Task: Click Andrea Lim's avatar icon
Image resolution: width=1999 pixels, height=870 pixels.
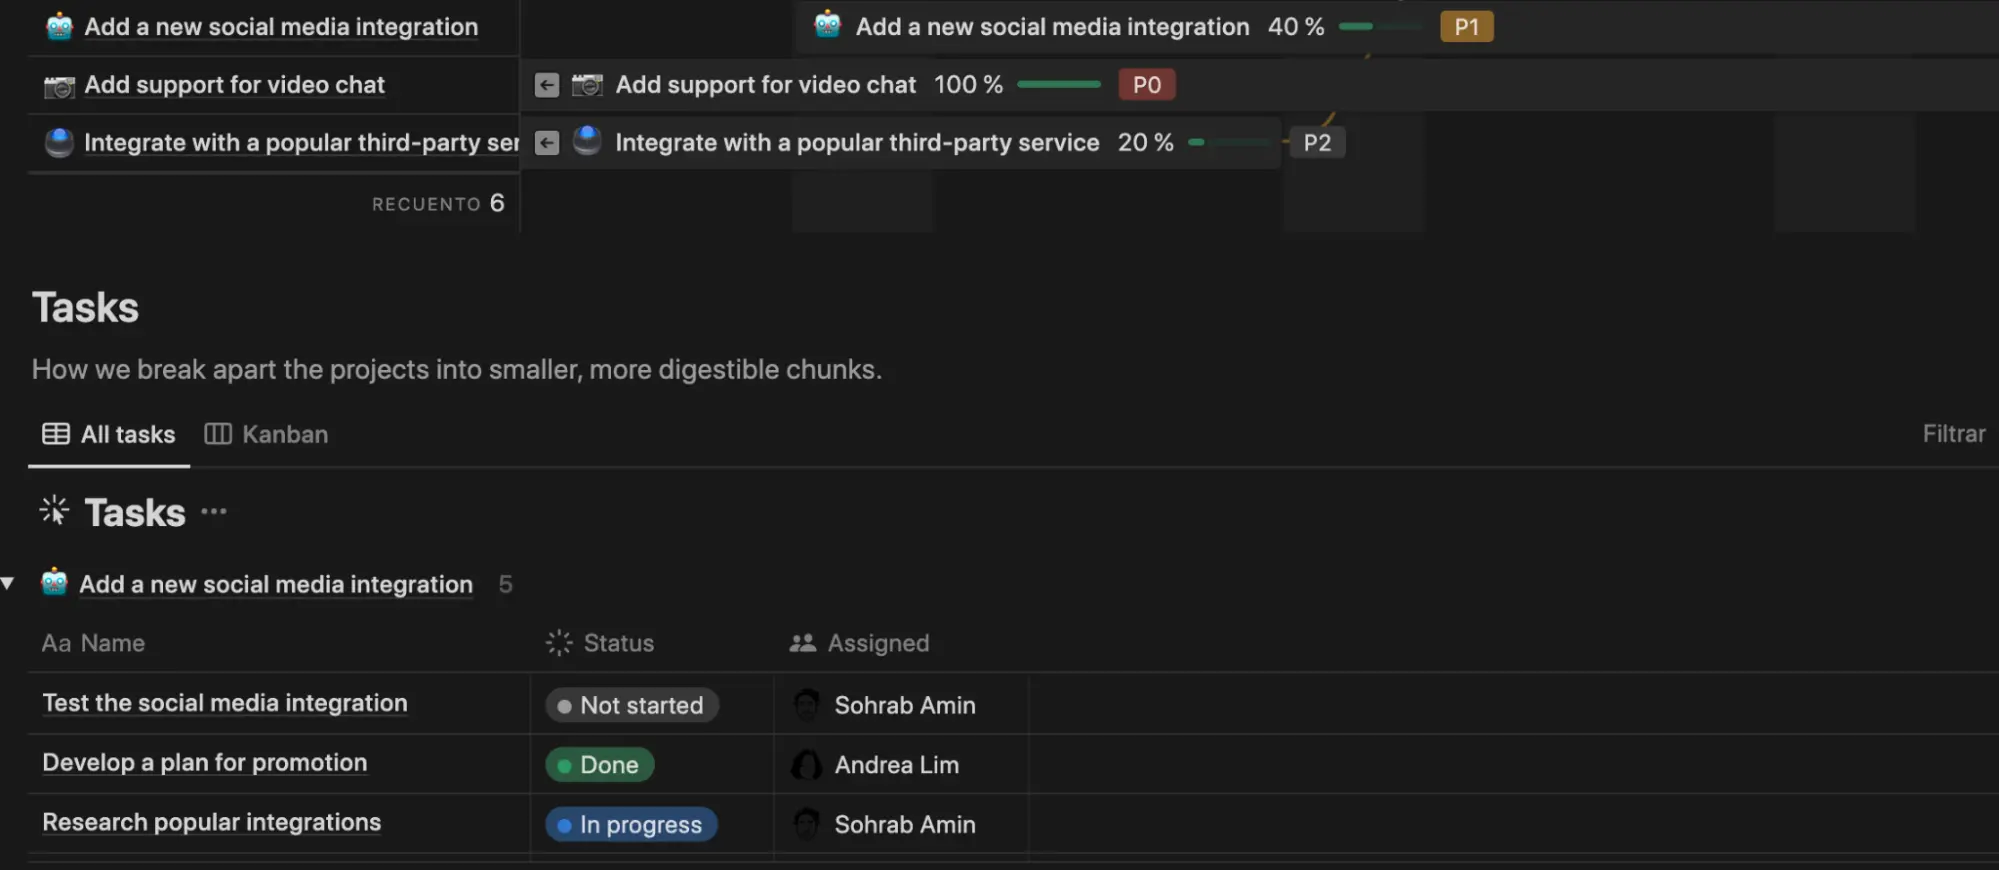Action: pos(806,765)
